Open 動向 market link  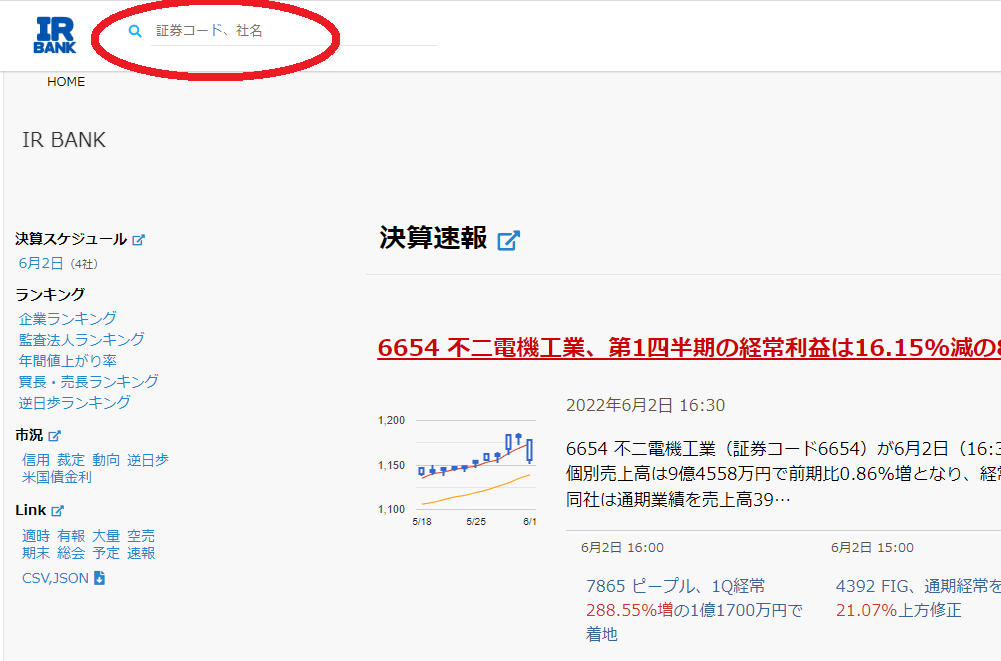[x=106, y=460]
